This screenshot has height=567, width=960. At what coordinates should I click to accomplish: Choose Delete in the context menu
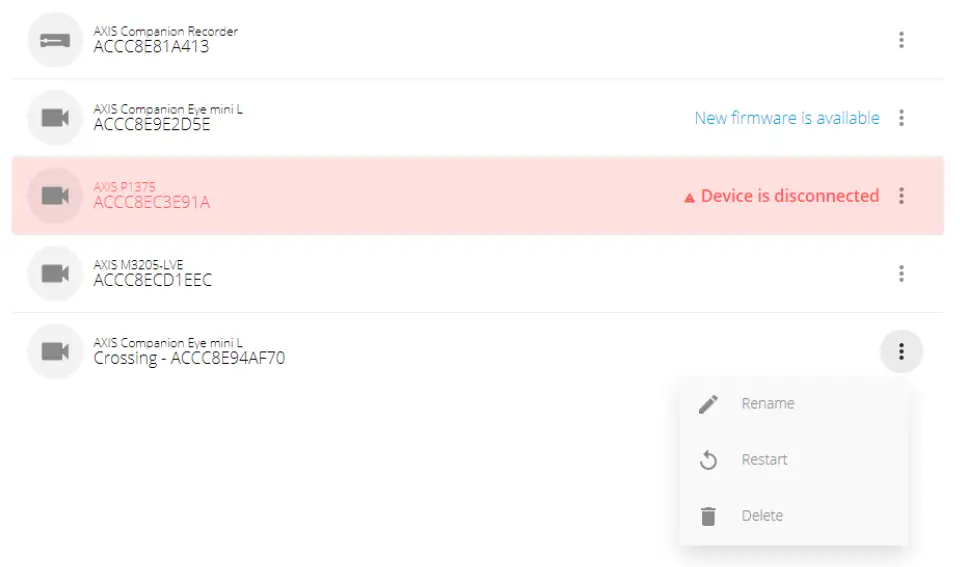click(762, 516)
